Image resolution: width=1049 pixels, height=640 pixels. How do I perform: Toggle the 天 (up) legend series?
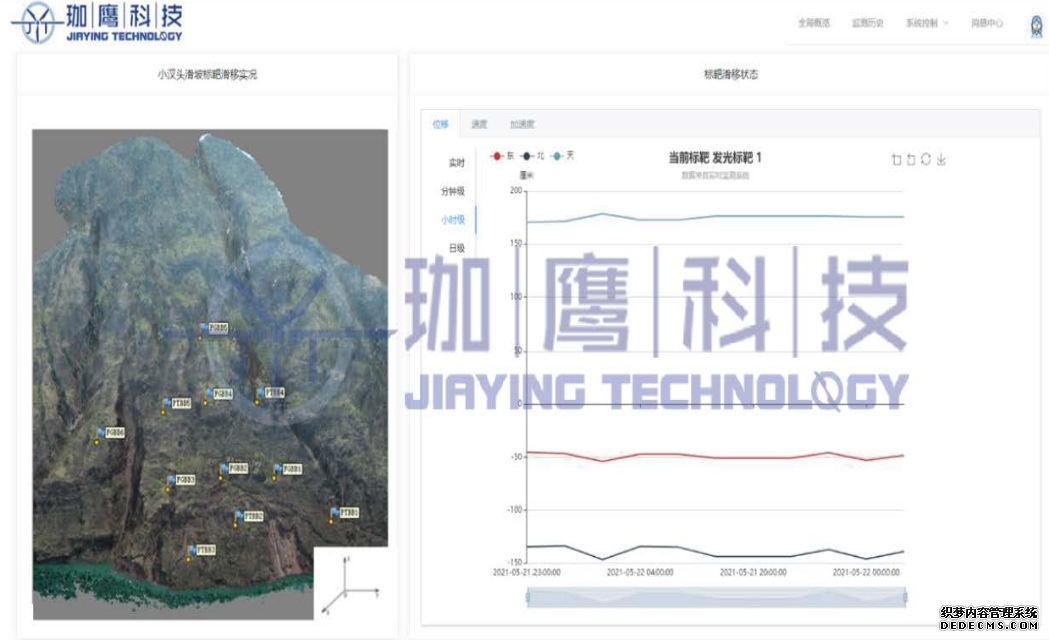tap(564, 156)
